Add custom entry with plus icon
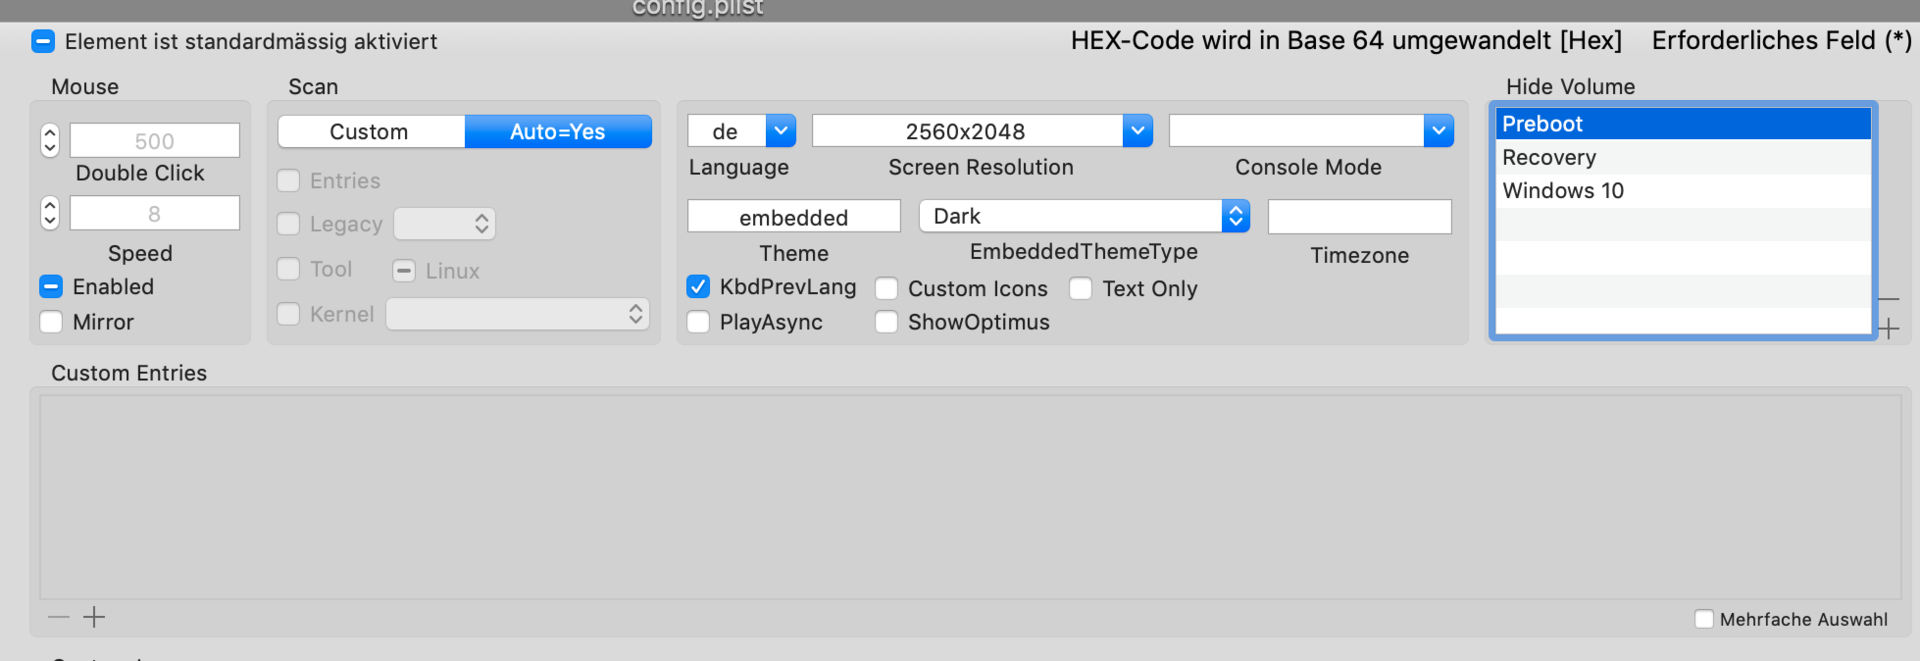Screen dimensions: 1920x661 coord(94,617)
